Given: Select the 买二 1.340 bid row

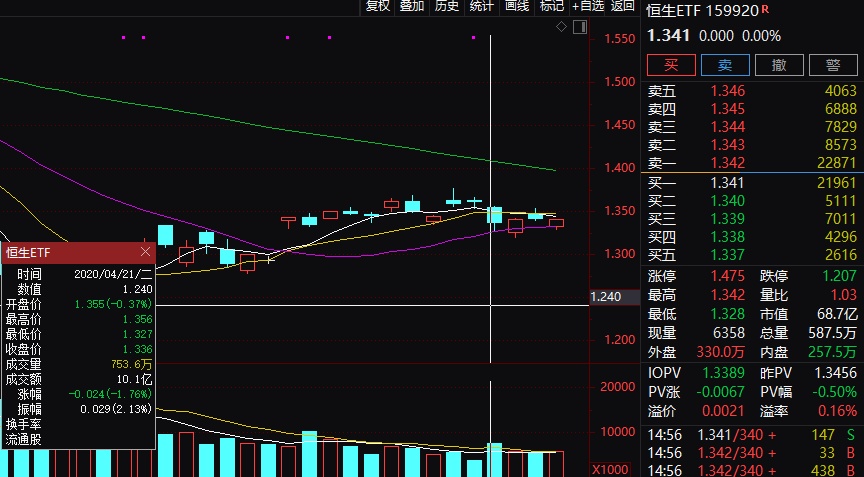Looking at the screenshot, I should (x=752, y=200).
